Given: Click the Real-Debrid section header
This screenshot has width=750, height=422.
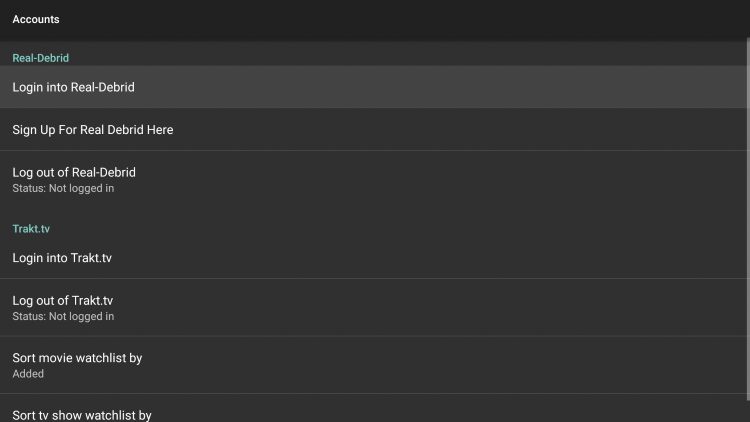Looking at the screenshot, I should point(41,58).
